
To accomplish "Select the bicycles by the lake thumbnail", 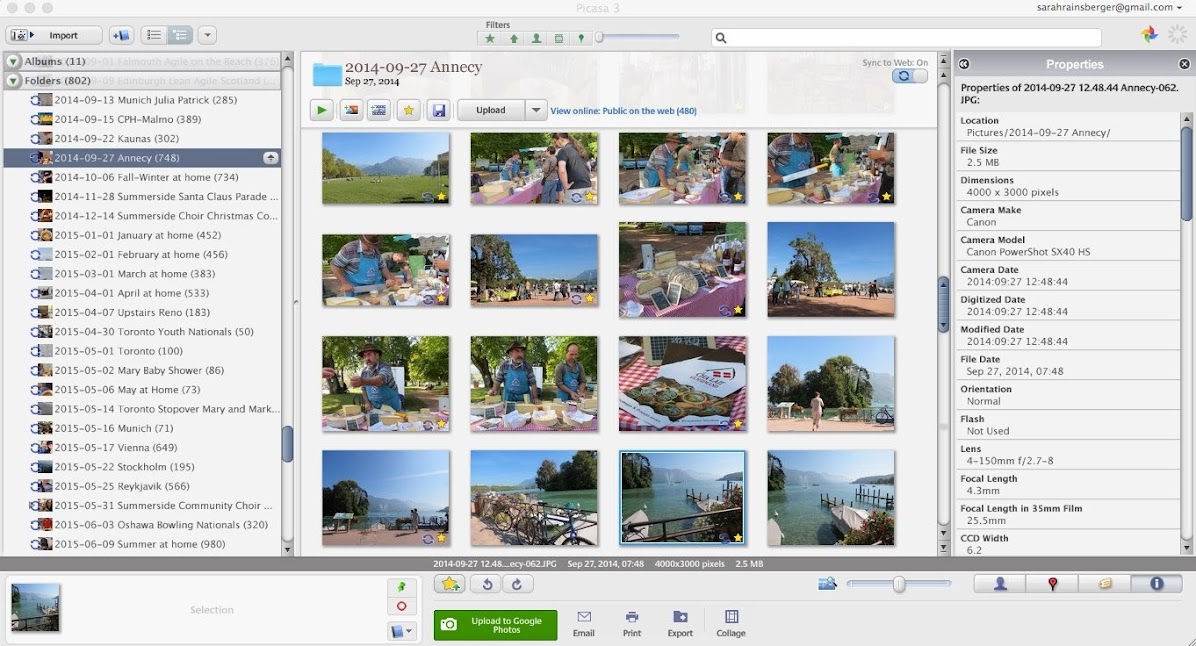I will coord(534,498).
